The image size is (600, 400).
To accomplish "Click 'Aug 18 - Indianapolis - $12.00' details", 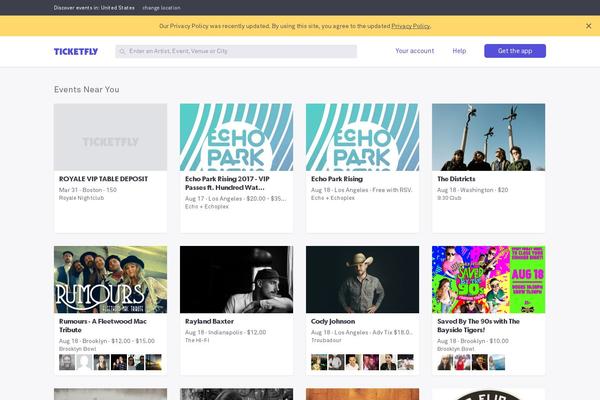I will (x=225, y=332).
